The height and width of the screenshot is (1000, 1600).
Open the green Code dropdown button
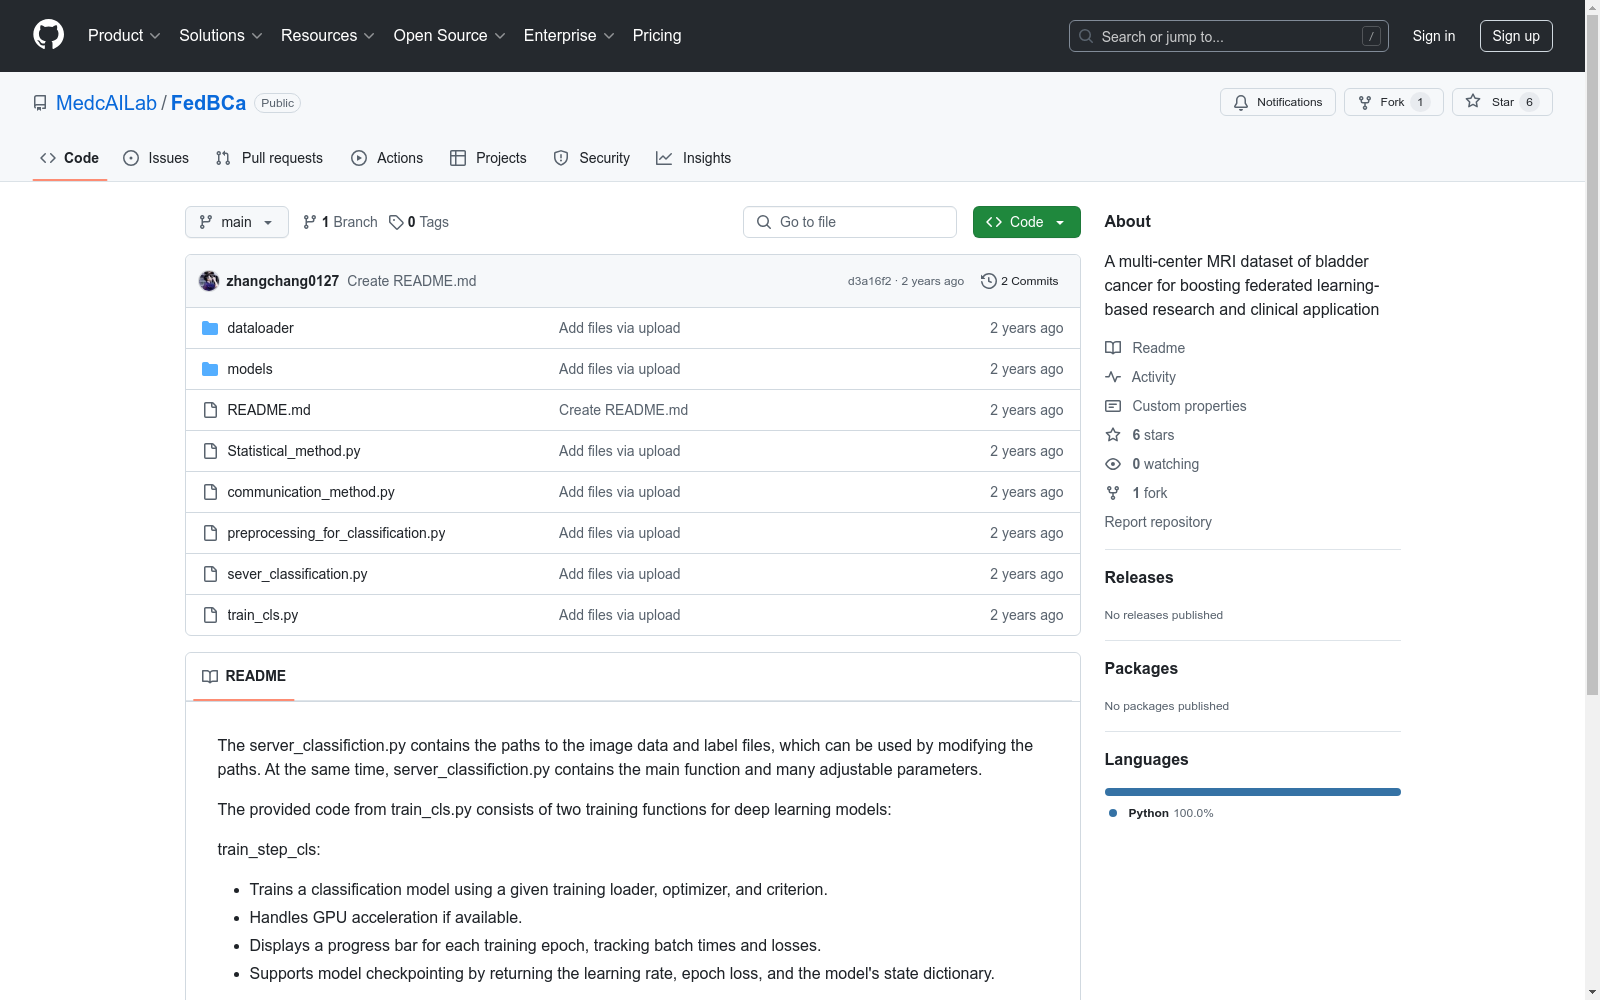point(1026,222)
